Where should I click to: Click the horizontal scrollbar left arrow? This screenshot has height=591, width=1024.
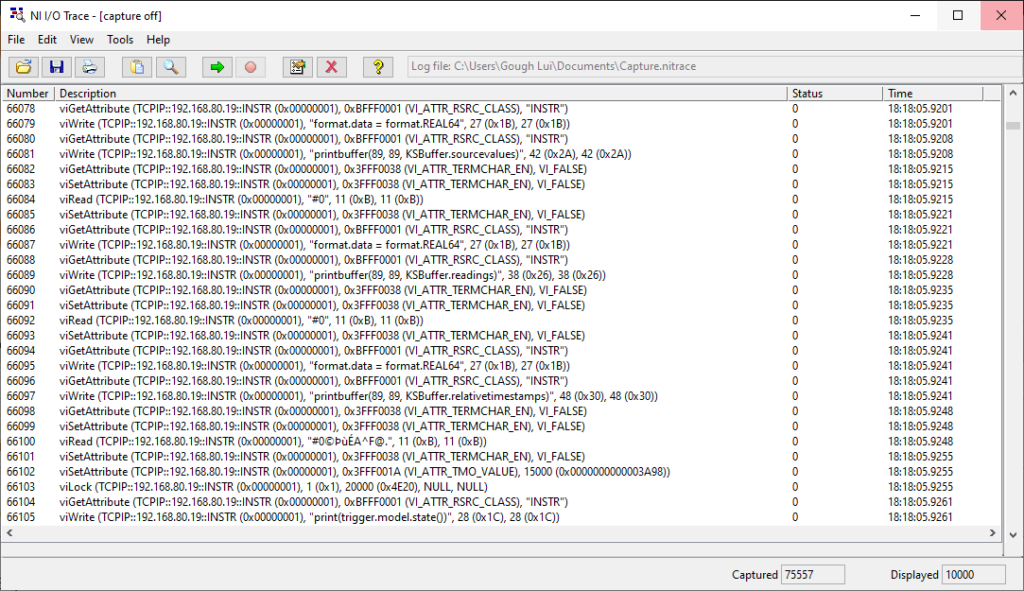click(x=9, y=534)
